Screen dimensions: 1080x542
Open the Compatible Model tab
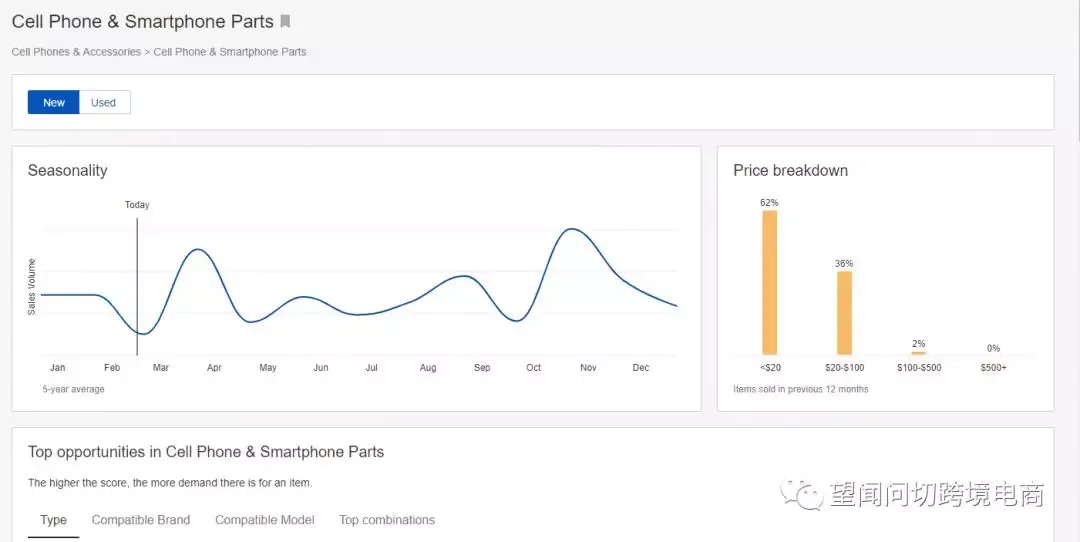pos(265,520)
